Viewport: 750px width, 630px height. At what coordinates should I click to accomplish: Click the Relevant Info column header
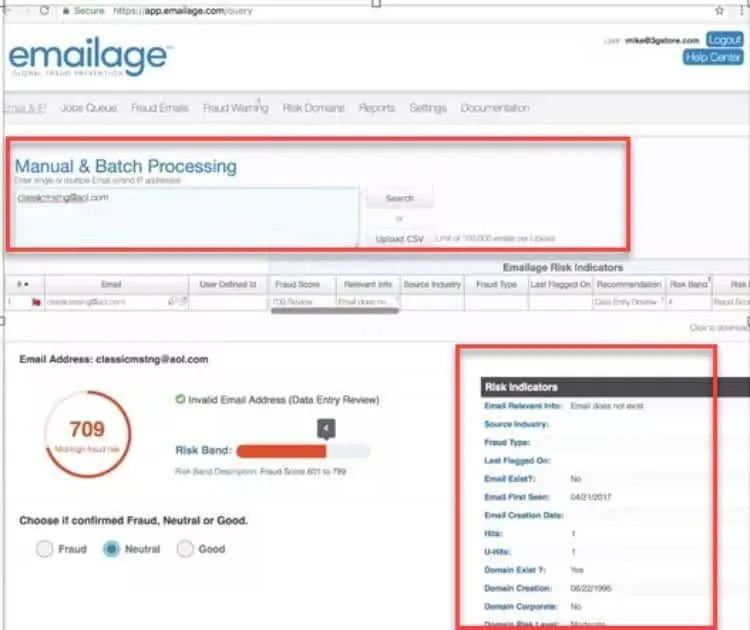pos(368,284)
